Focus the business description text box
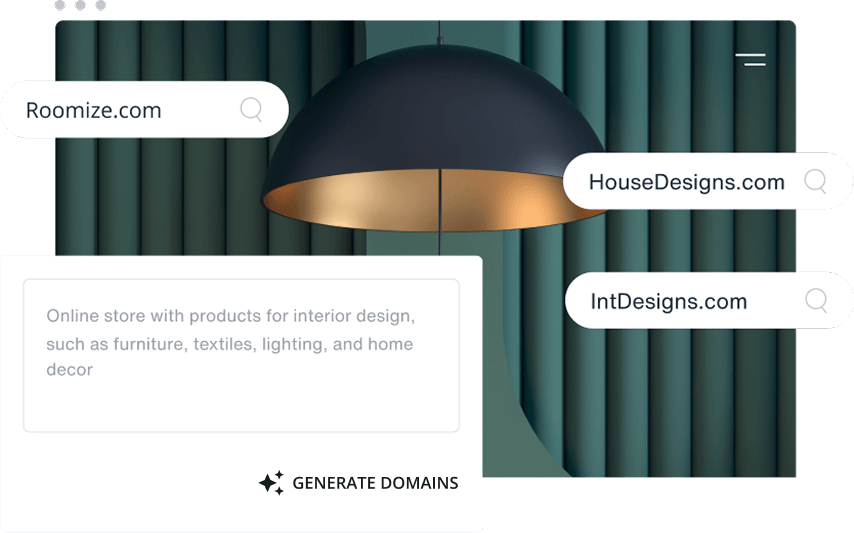Image resolution: width=854 pixels, height=533 pixels. tap(241, 356)
